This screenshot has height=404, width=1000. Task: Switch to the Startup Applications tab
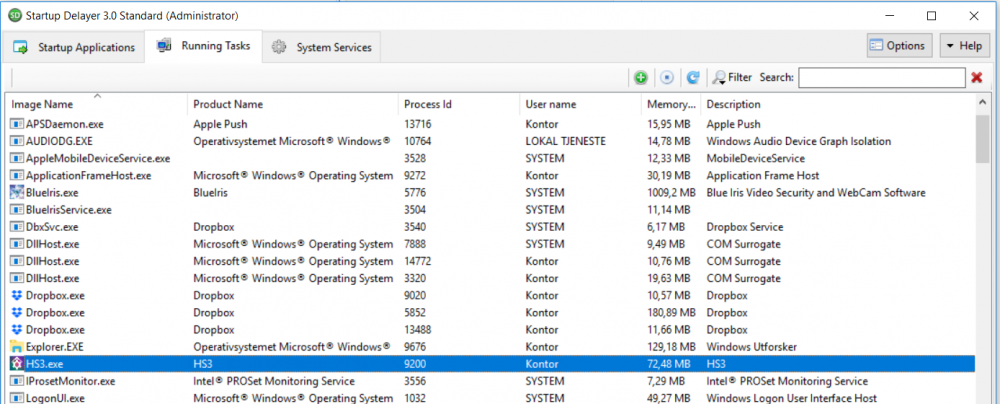[75, 47]
